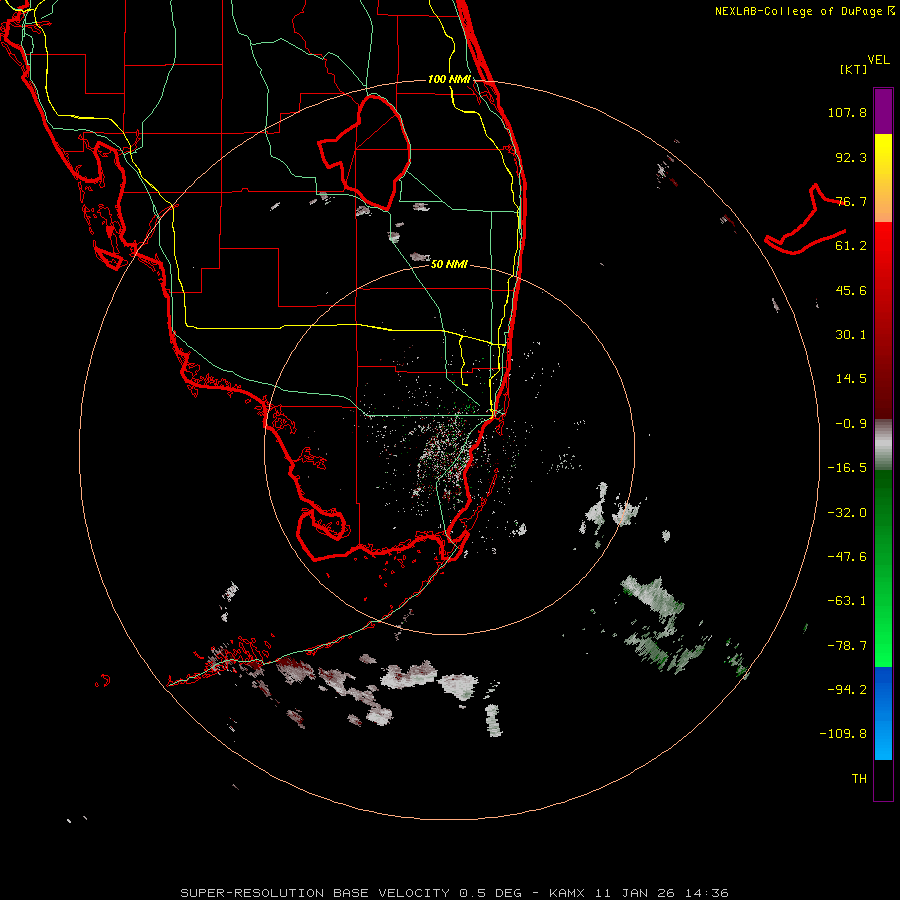Select the -78.7 legend value
Viewport: 900px width, 900px height.
pos(847,646)
